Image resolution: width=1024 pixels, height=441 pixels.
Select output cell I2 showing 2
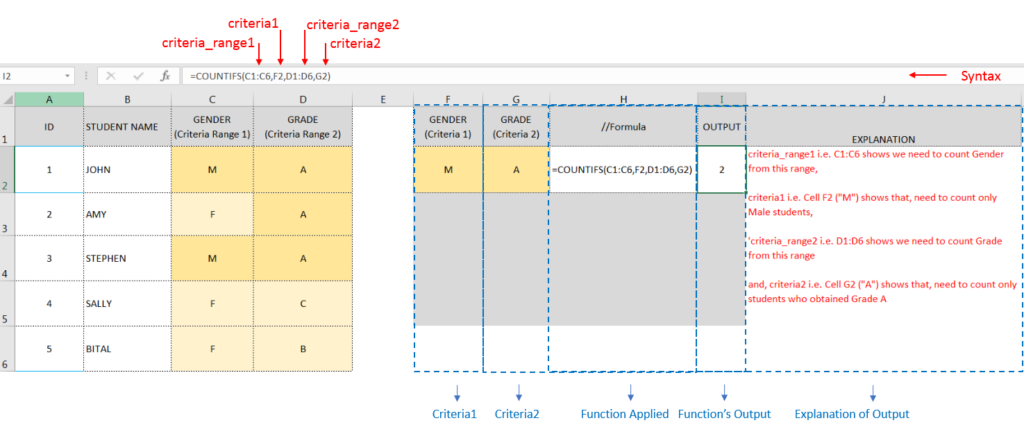[722, 170]
